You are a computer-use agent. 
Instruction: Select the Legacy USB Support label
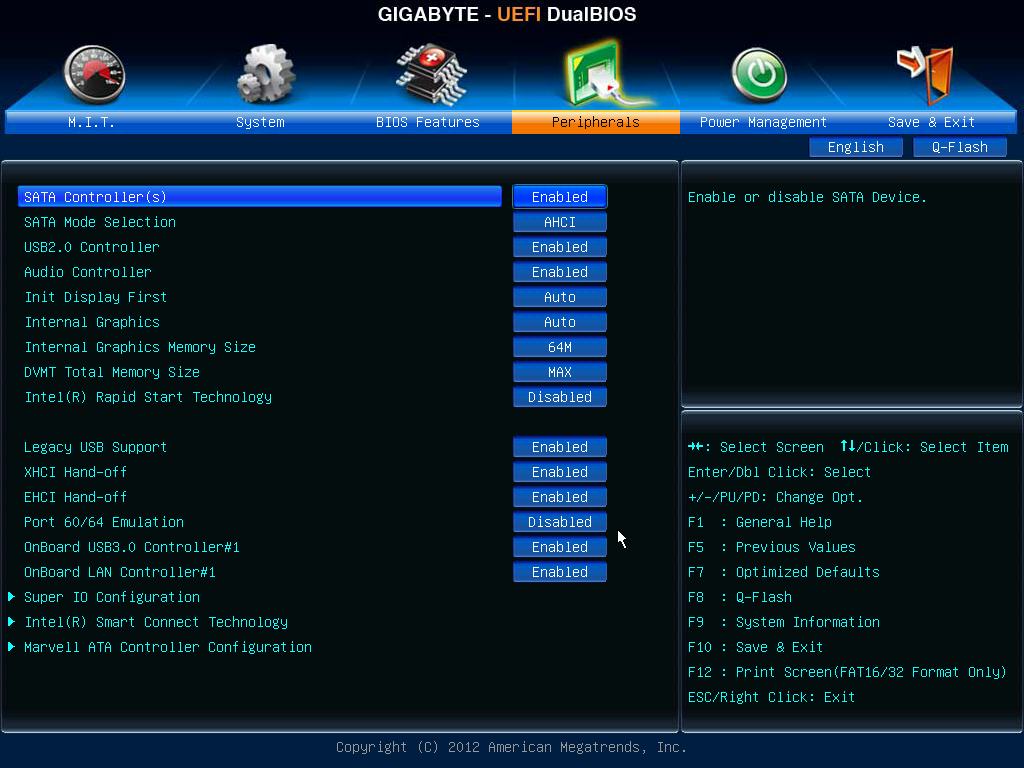tap(95, 447)
